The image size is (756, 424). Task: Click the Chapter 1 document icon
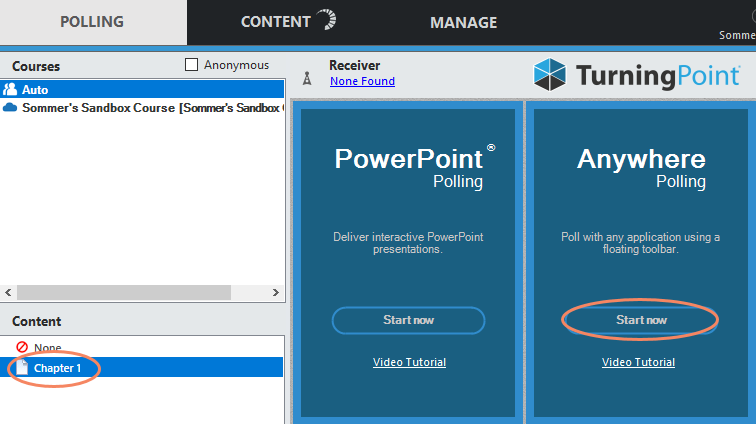coord(22,367)
